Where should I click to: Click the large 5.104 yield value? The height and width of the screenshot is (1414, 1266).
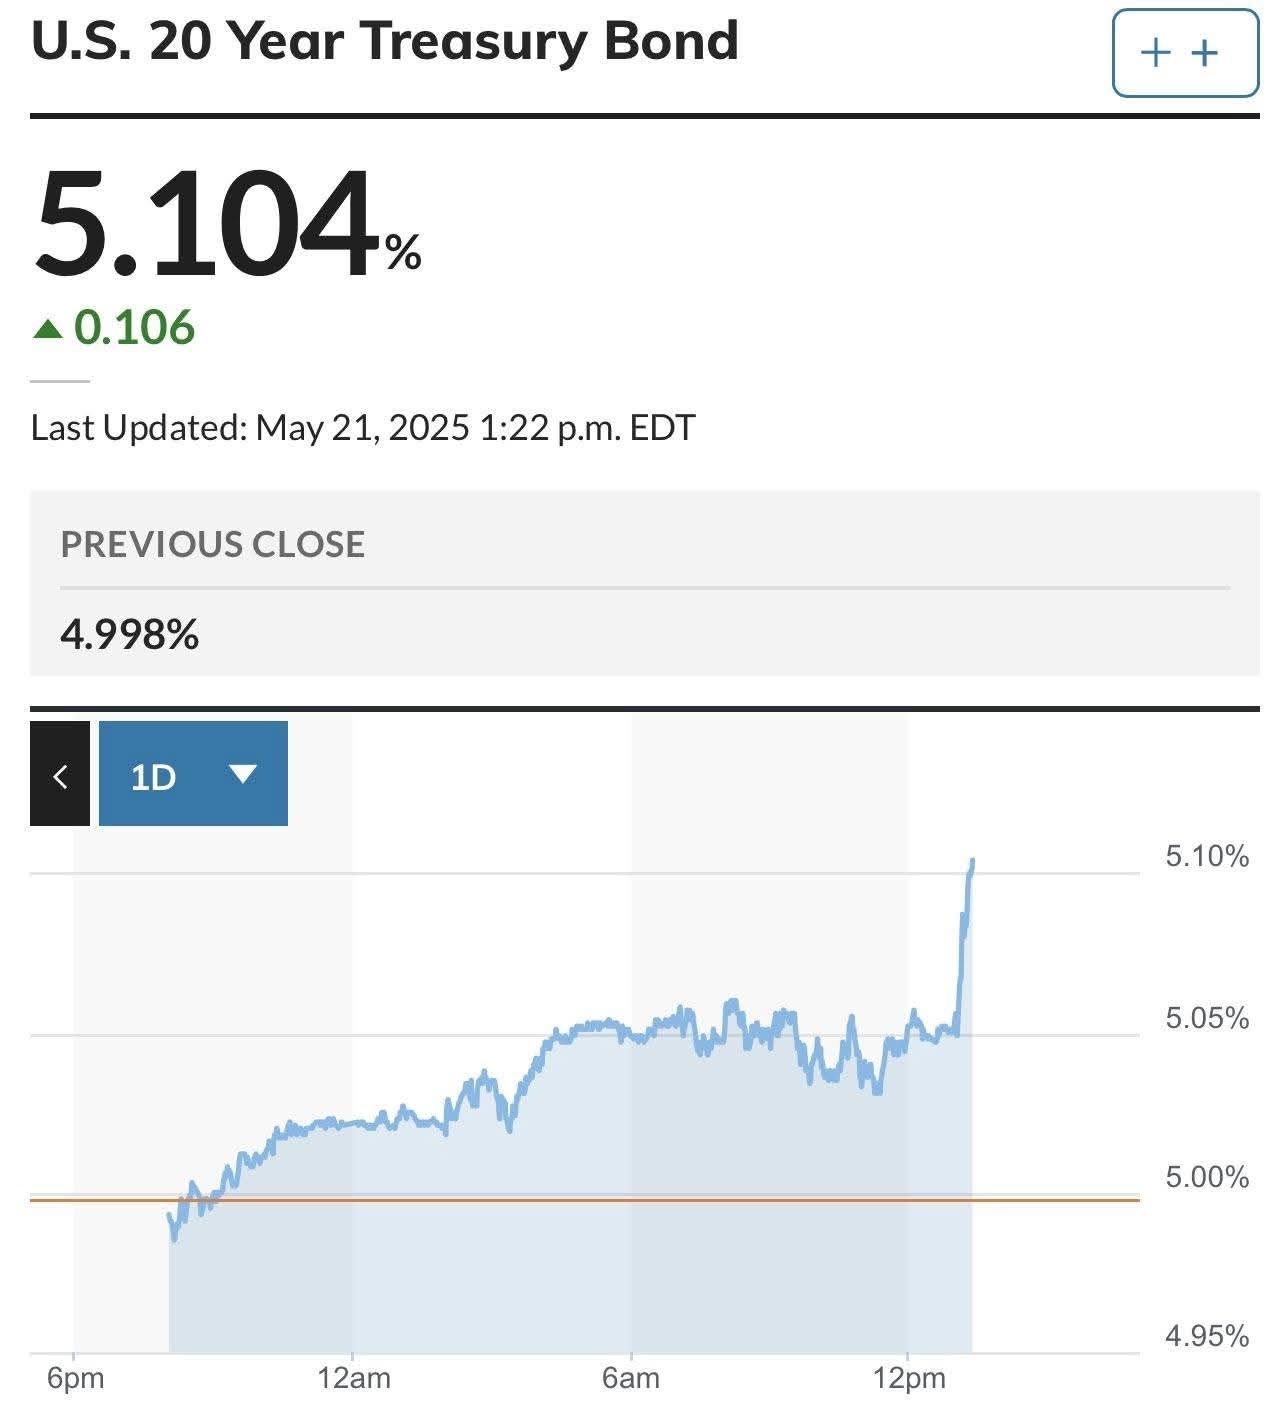click(210, 223)
